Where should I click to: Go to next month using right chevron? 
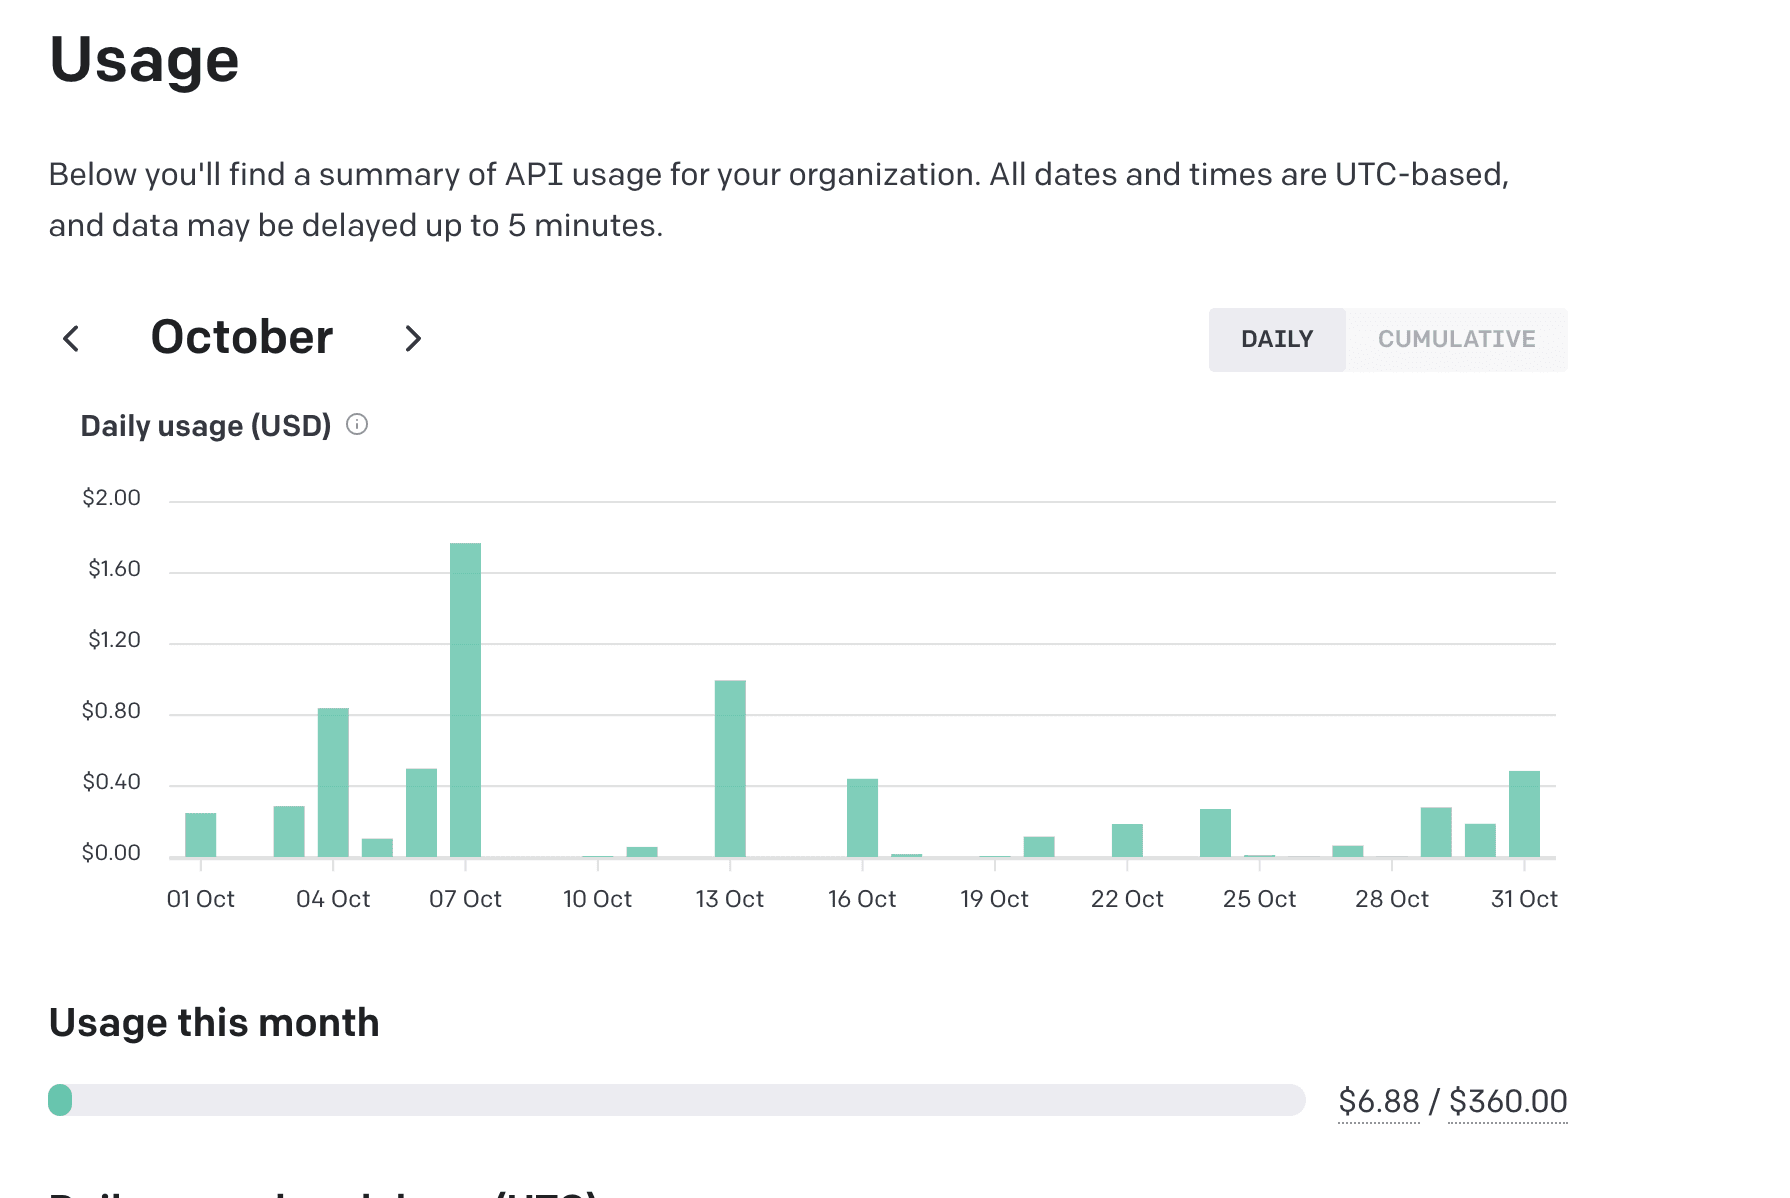point(413,339)
